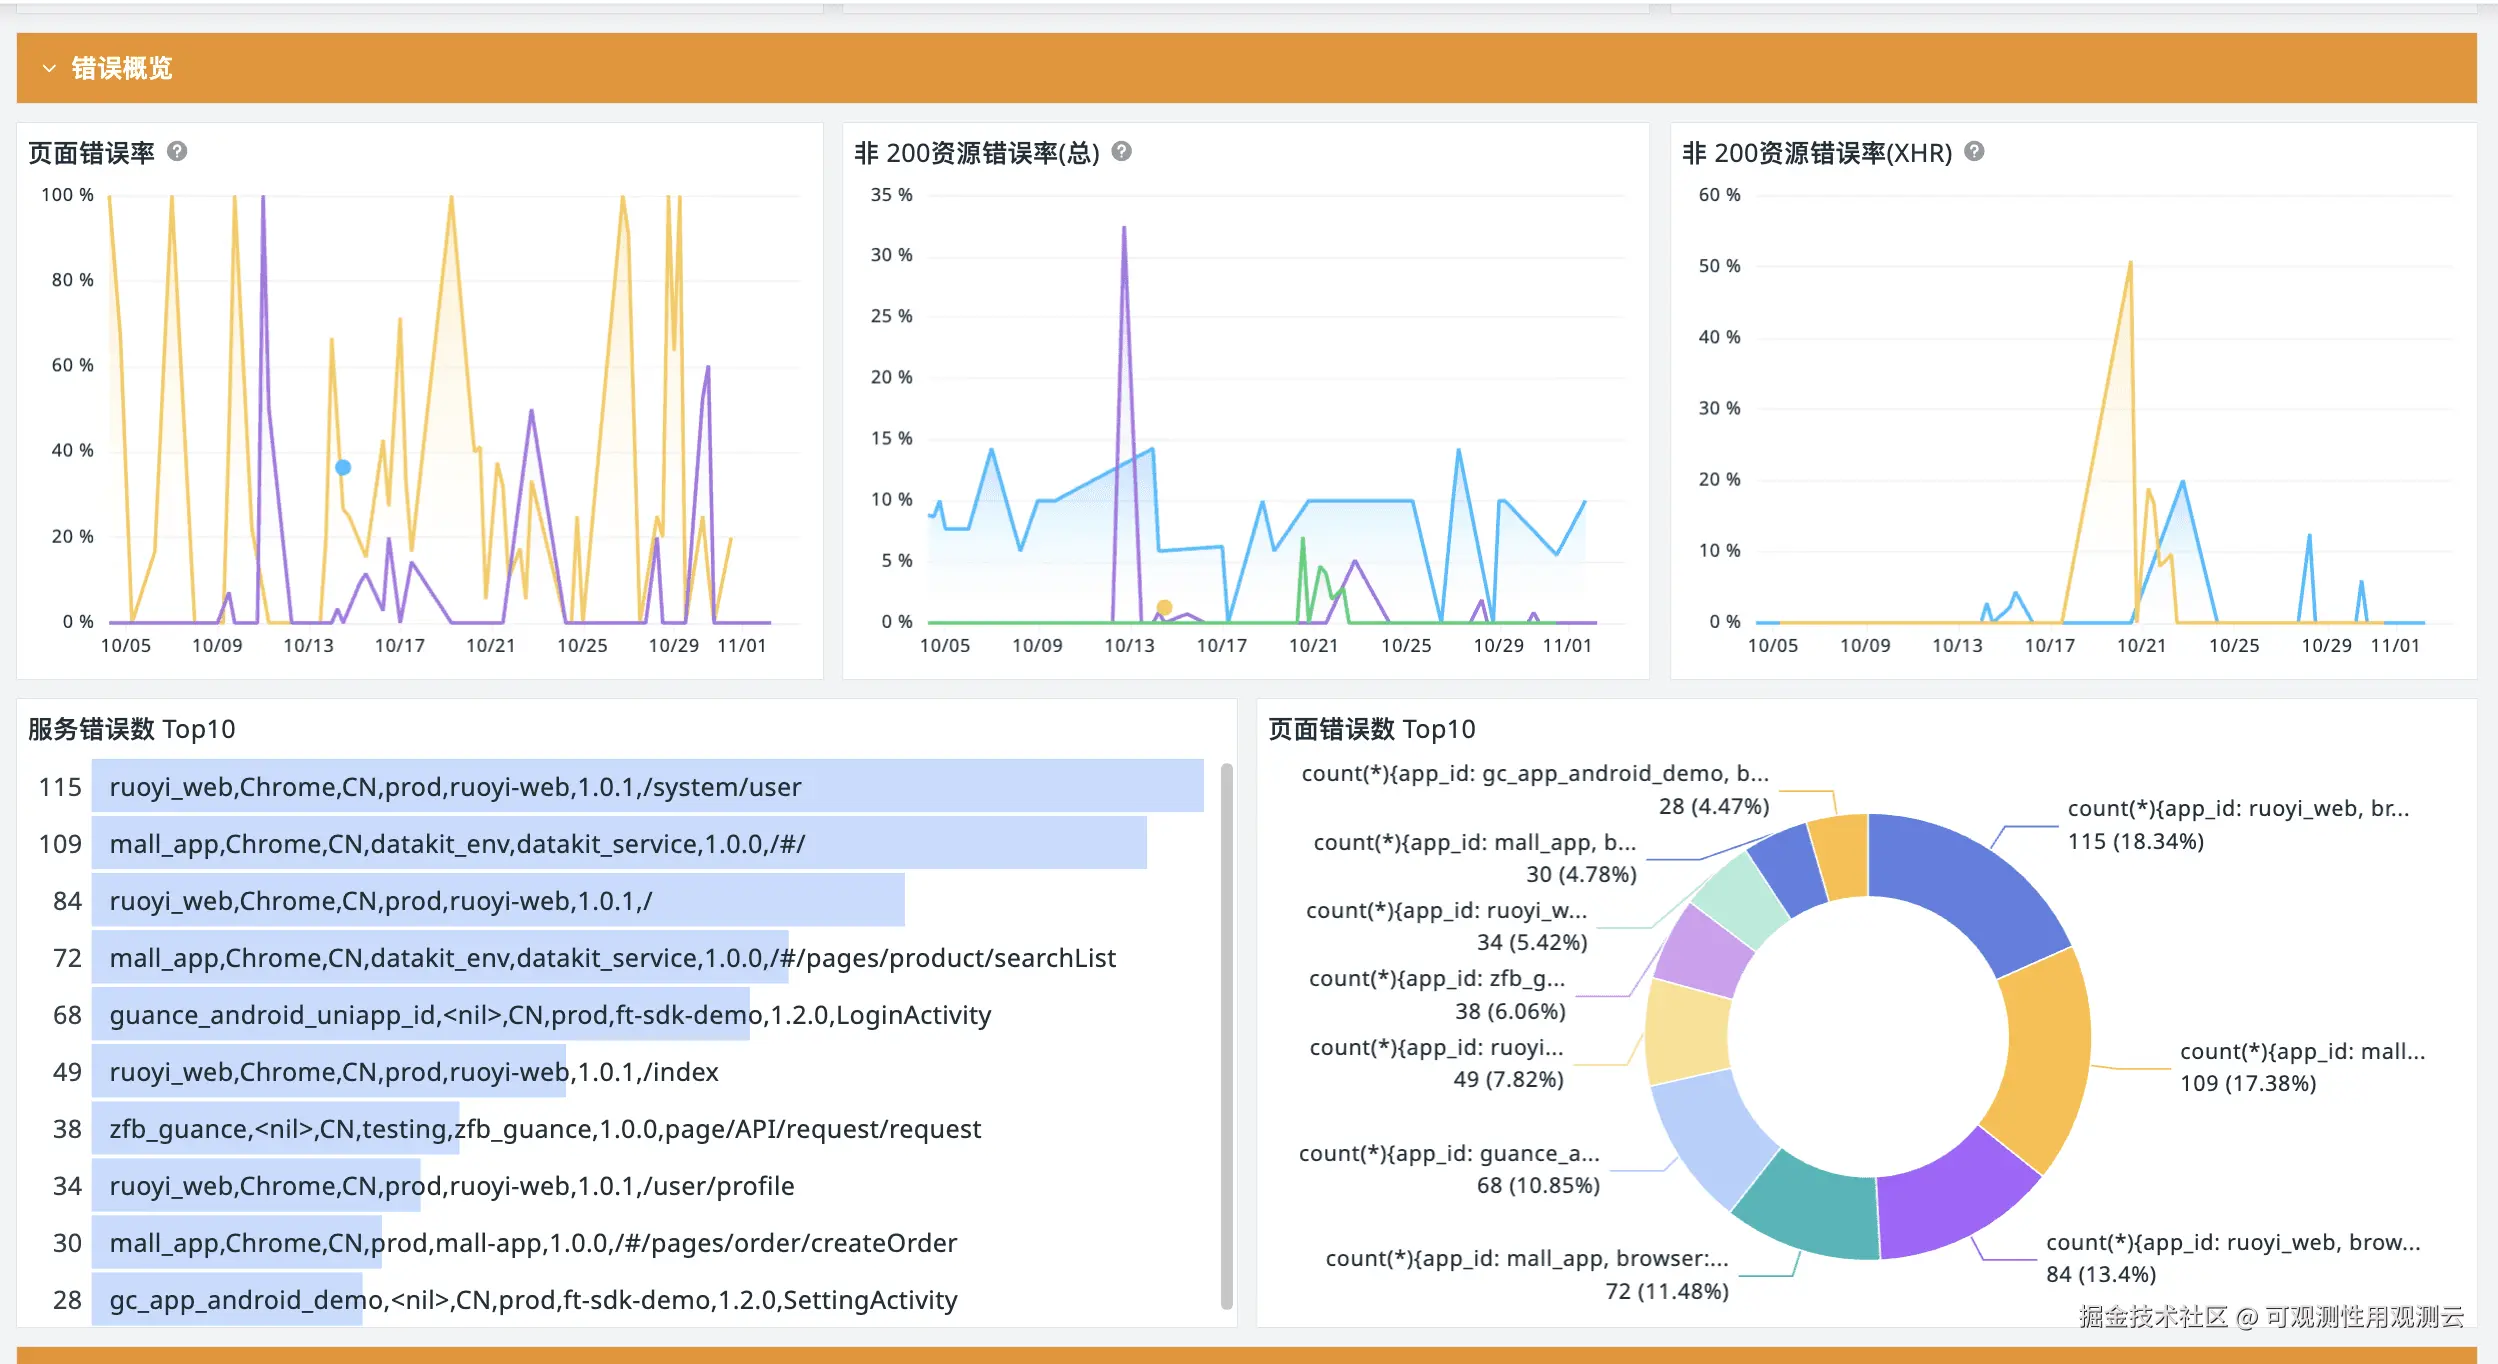2498x1364 pixels.
Task: Select mall_app /#/ bar with 109 errors
Action: (618, 844)
